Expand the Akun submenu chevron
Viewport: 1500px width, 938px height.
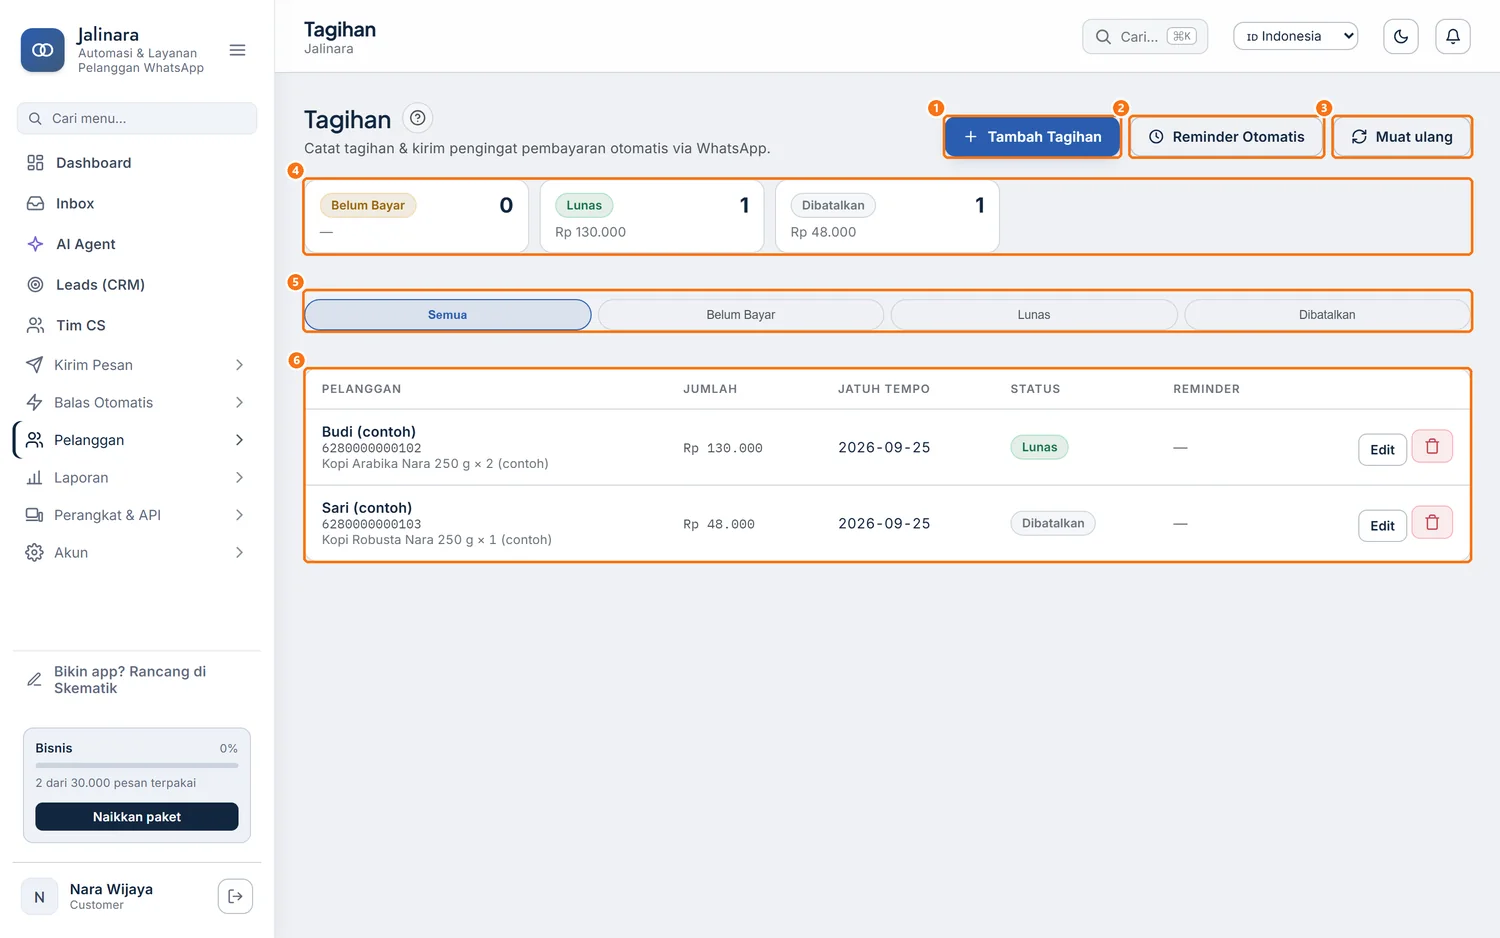pyautogui.click(x=239, y=553)
